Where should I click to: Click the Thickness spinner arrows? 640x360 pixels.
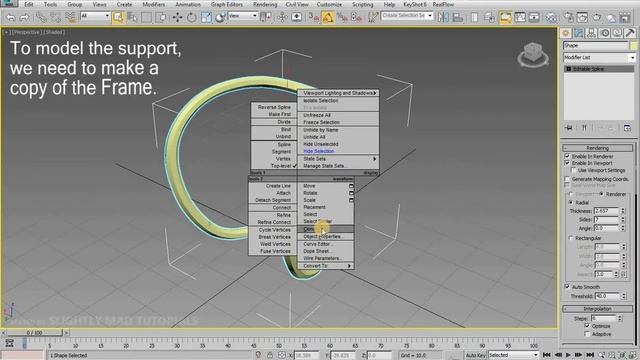pos(623,211)
